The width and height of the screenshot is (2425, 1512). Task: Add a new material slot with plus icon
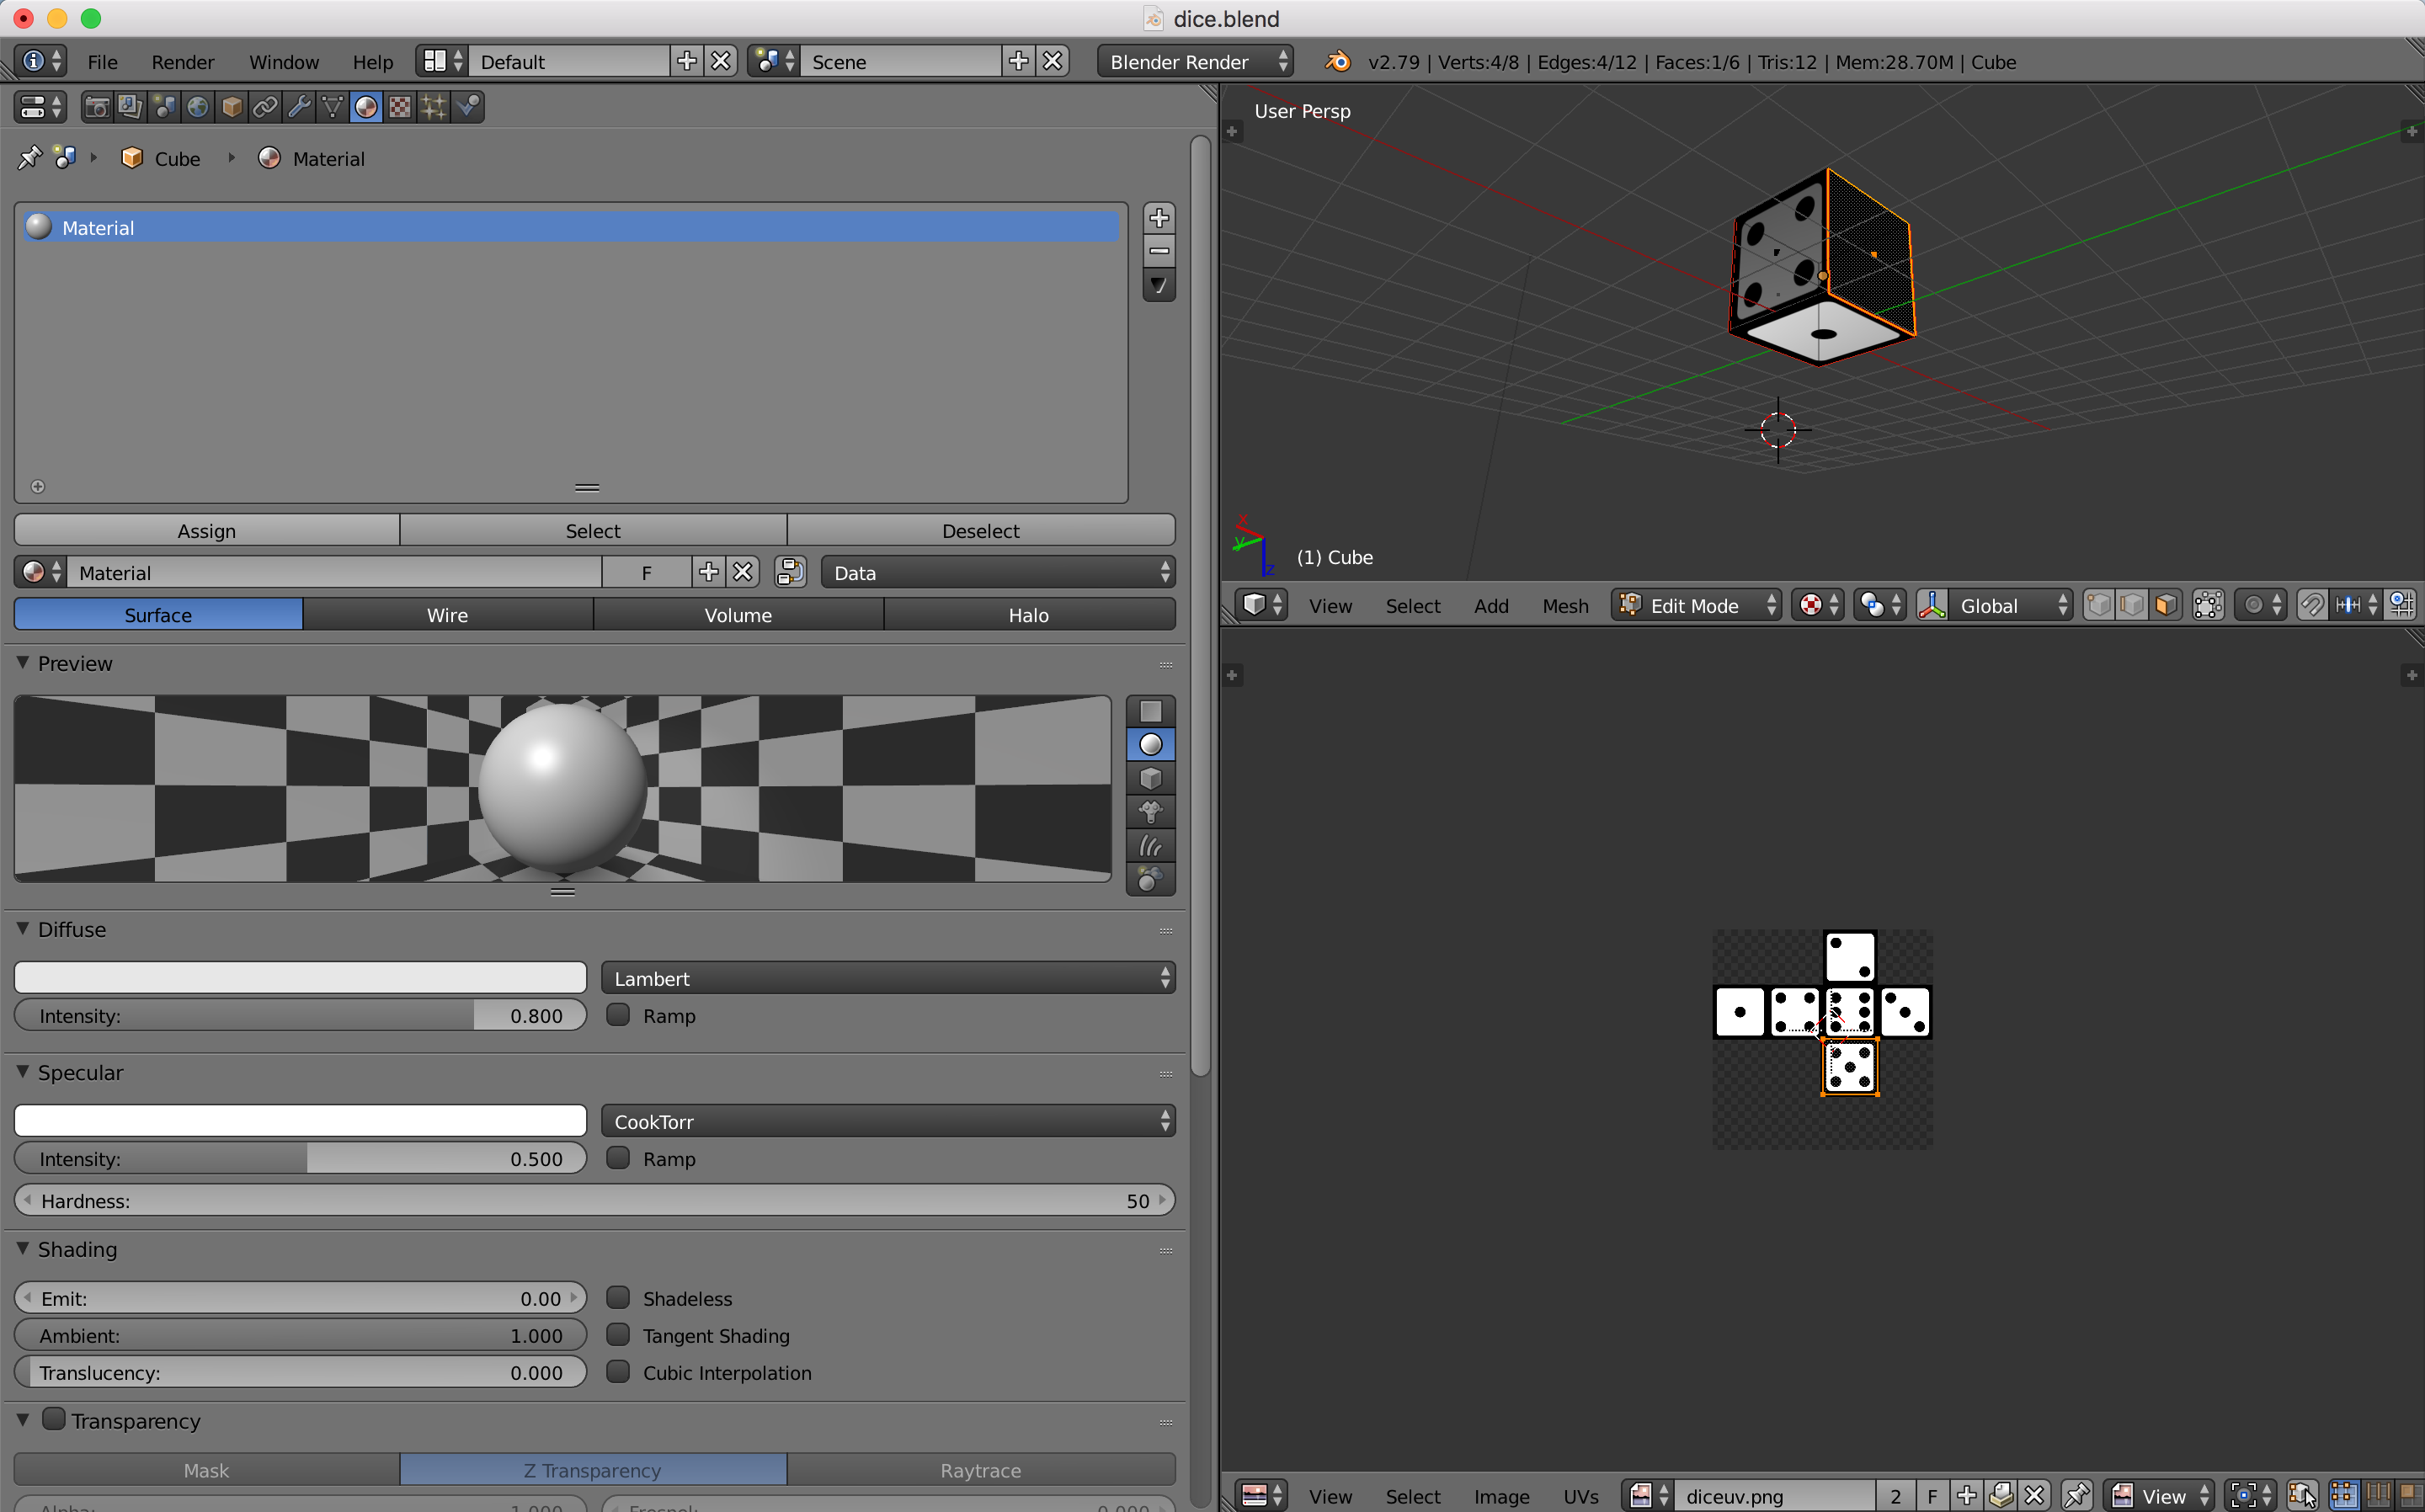click(x=1159, y=218)
